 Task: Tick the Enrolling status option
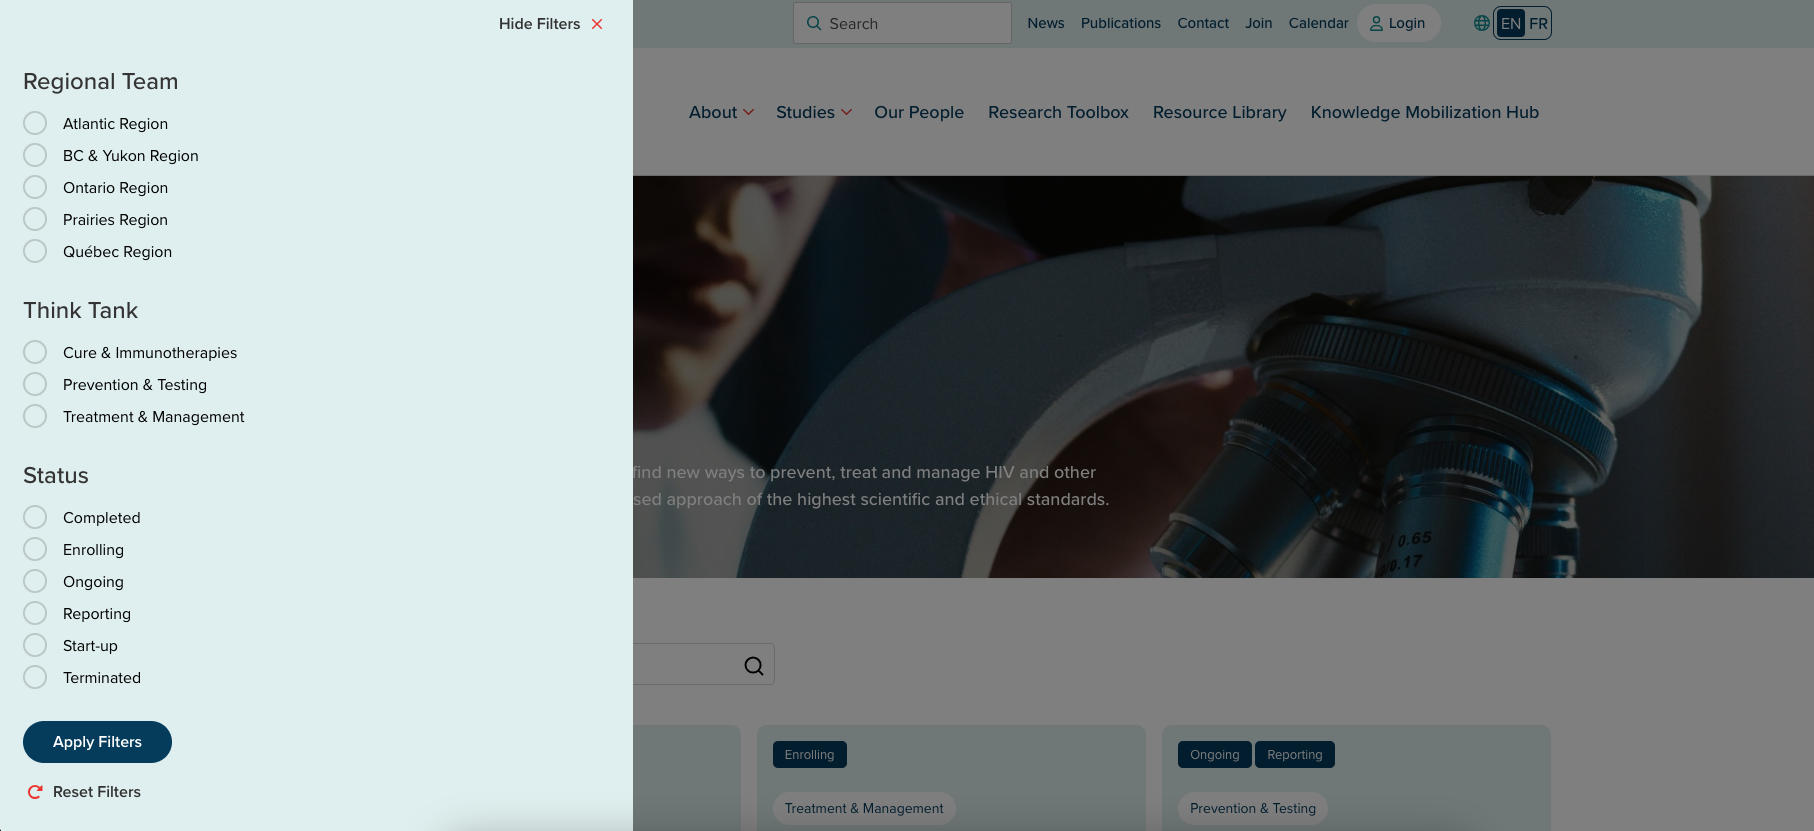coord(35,549)
